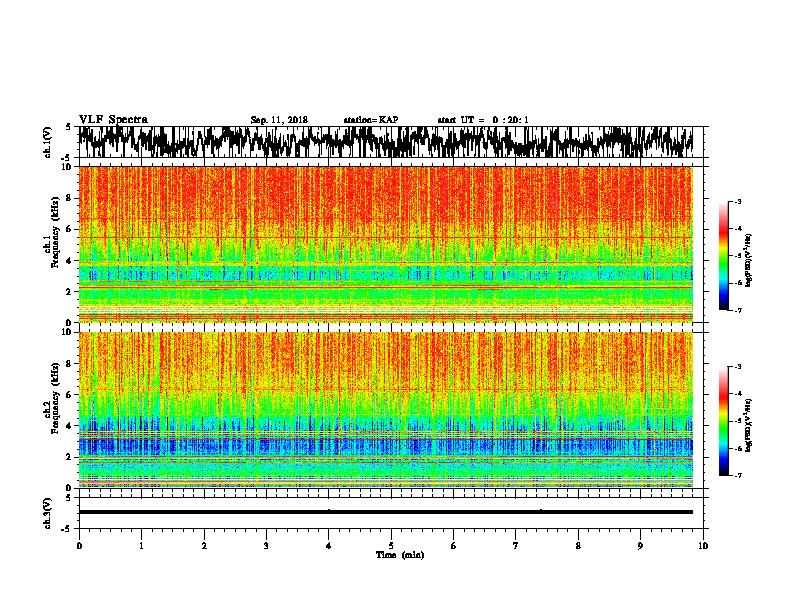Click the "-7" label on ch.1 color bar

coord(737,310)
